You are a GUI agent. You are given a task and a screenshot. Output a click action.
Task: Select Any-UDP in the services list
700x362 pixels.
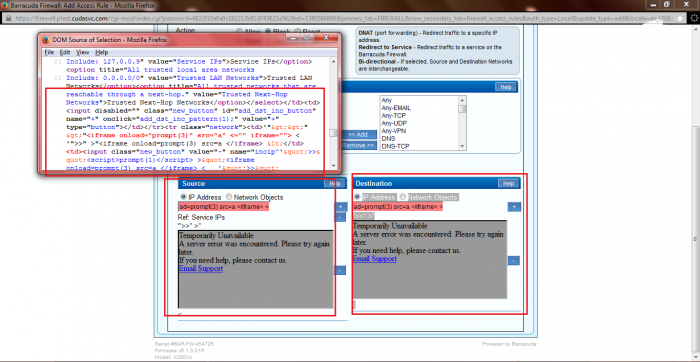tap(394, 123)
